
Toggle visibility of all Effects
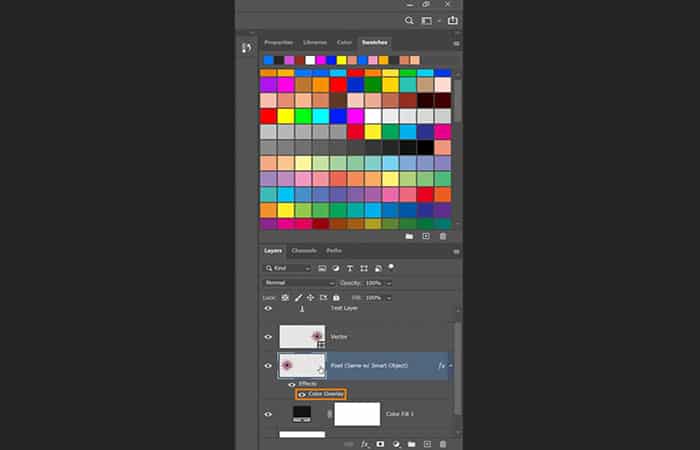292,384
